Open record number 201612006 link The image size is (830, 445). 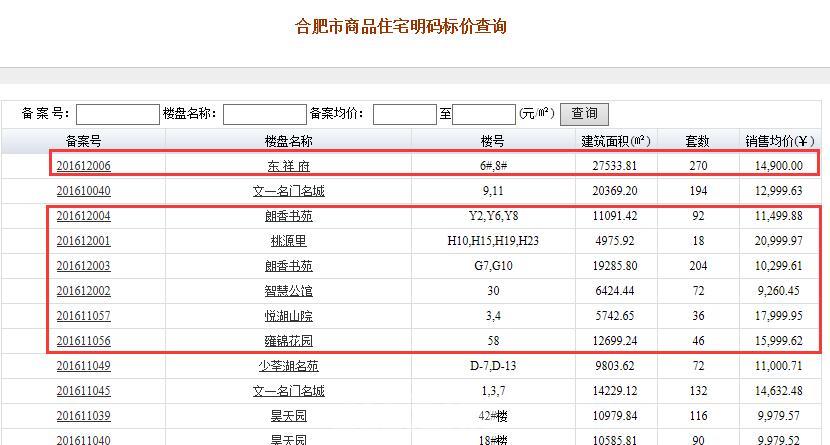[83, 166]
